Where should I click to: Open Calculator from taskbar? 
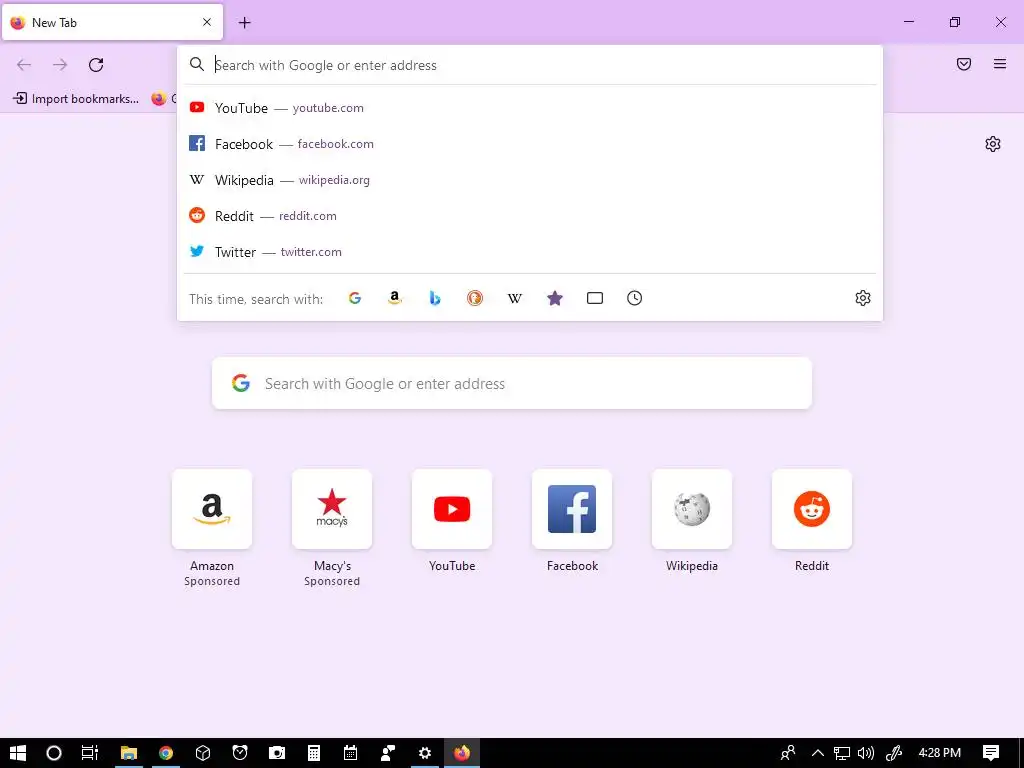click(313, 753)
